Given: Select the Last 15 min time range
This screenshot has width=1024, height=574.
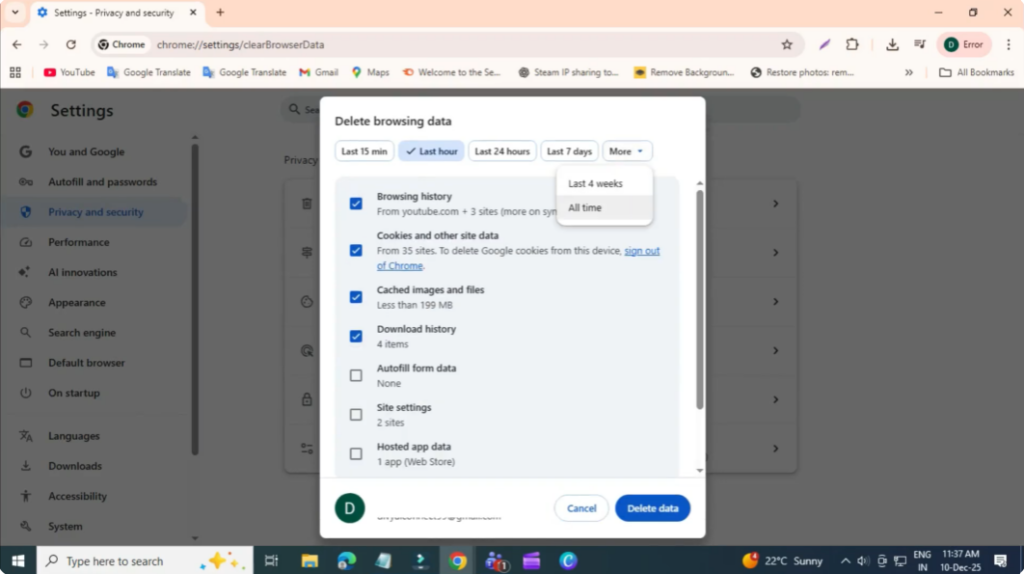Looking at the screenshot, I should 364,151.
